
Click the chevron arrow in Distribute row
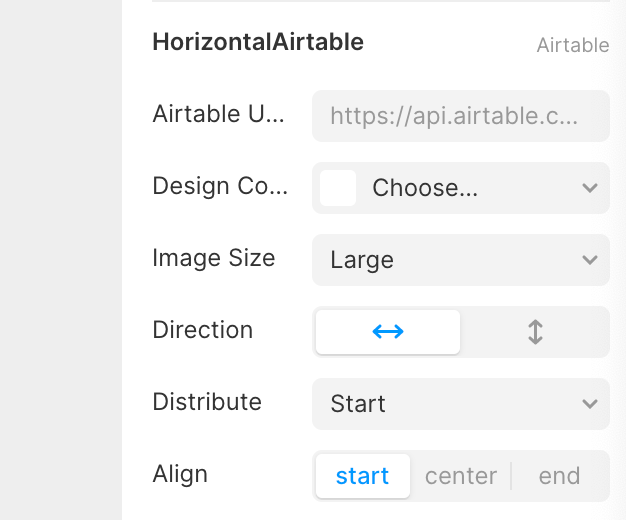click(x=590, y=403)
